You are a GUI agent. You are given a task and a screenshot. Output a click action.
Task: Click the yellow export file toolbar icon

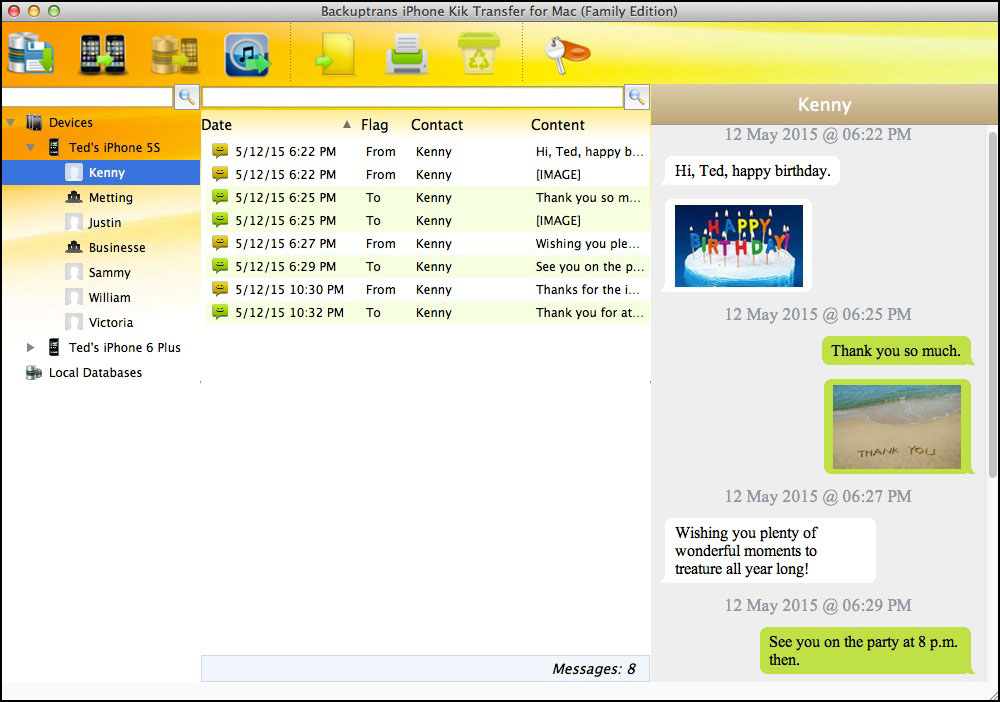[x=335, y=55]
